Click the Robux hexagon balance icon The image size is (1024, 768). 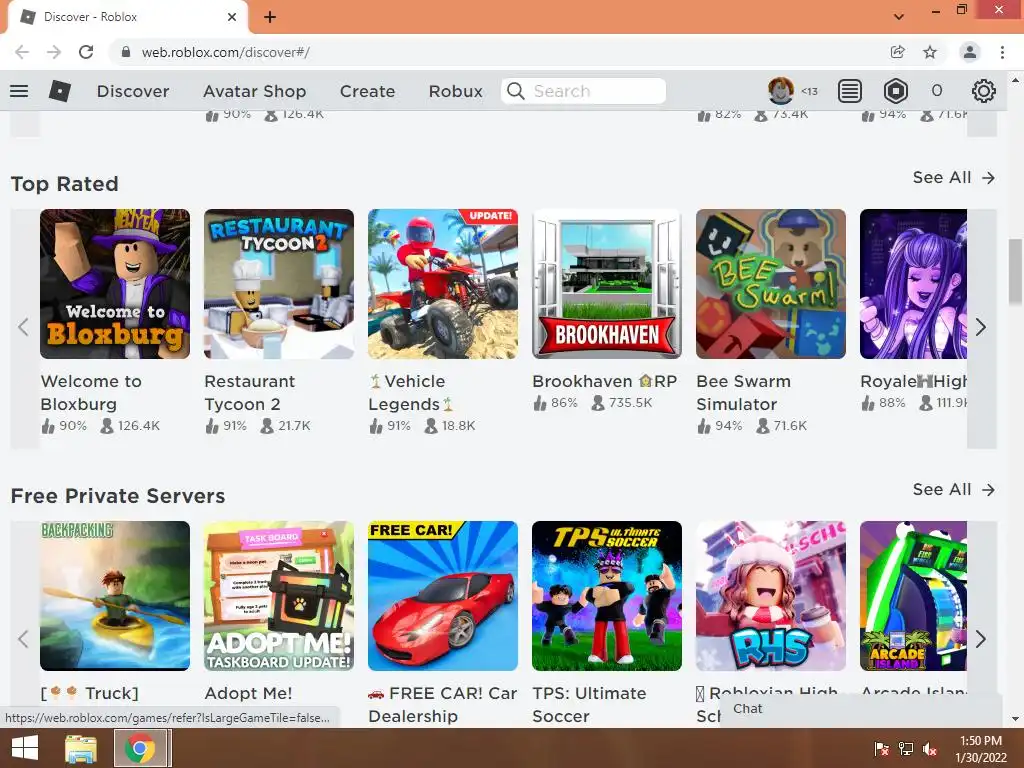pyautogui.click(x=895, y=91)
